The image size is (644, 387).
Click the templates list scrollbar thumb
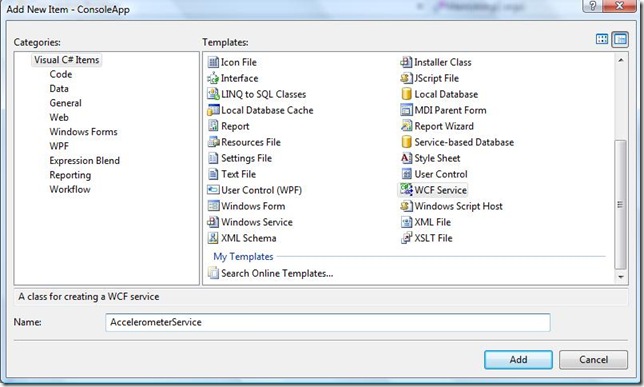point(621,205)
